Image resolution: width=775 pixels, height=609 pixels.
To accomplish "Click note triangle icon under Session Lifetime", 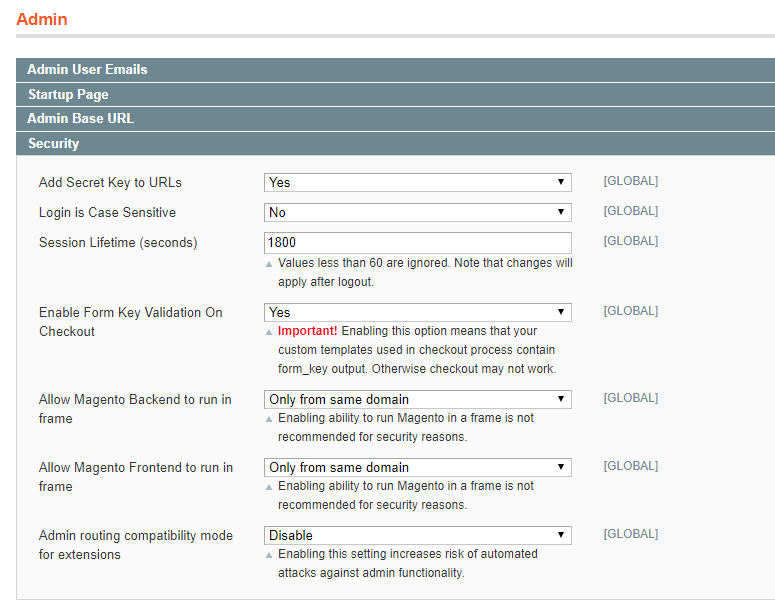I will (x=269, y=264).
